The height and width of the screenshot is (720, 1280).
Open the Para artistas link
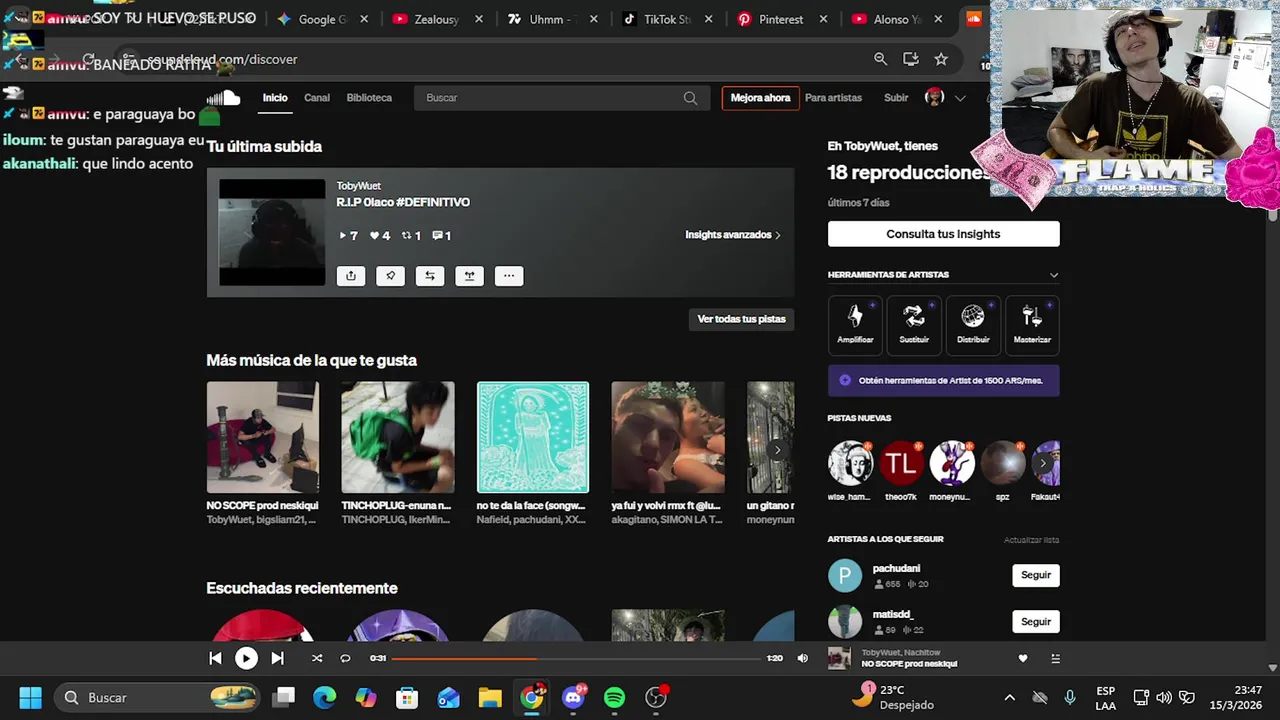point(833,98)
